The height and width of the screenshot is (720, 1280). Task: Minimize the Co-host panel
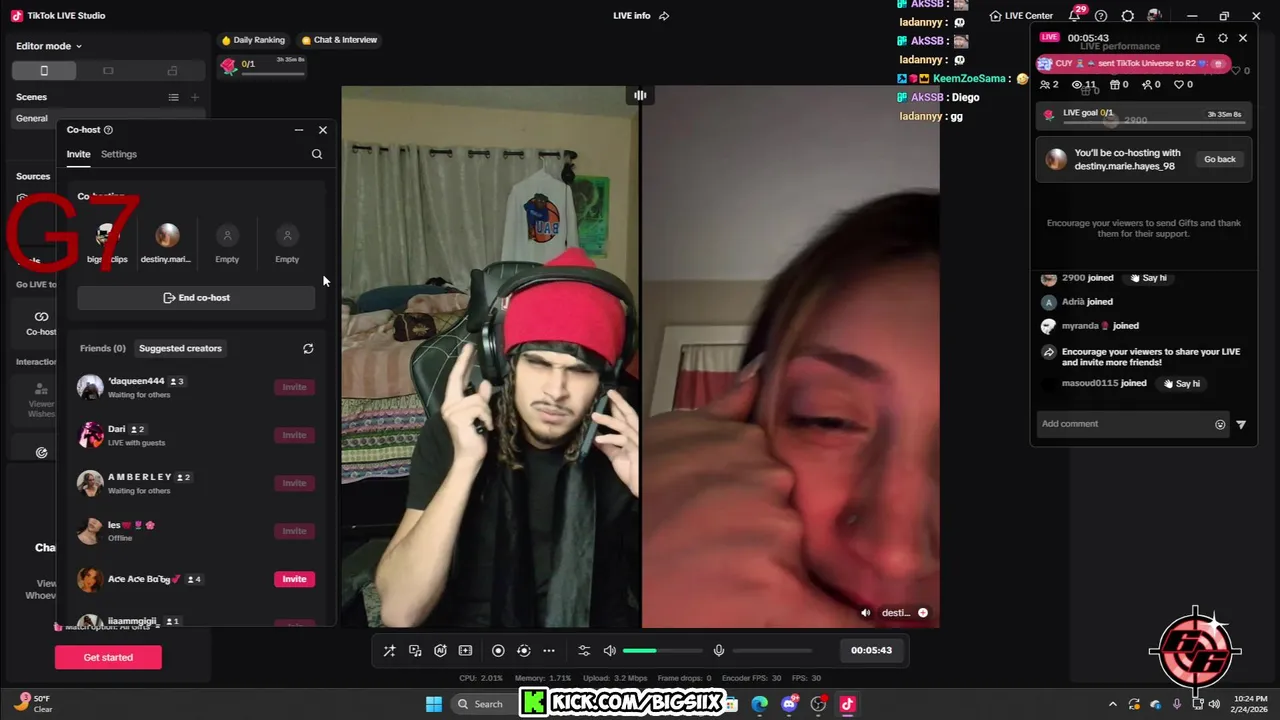[x=298, y=130]
